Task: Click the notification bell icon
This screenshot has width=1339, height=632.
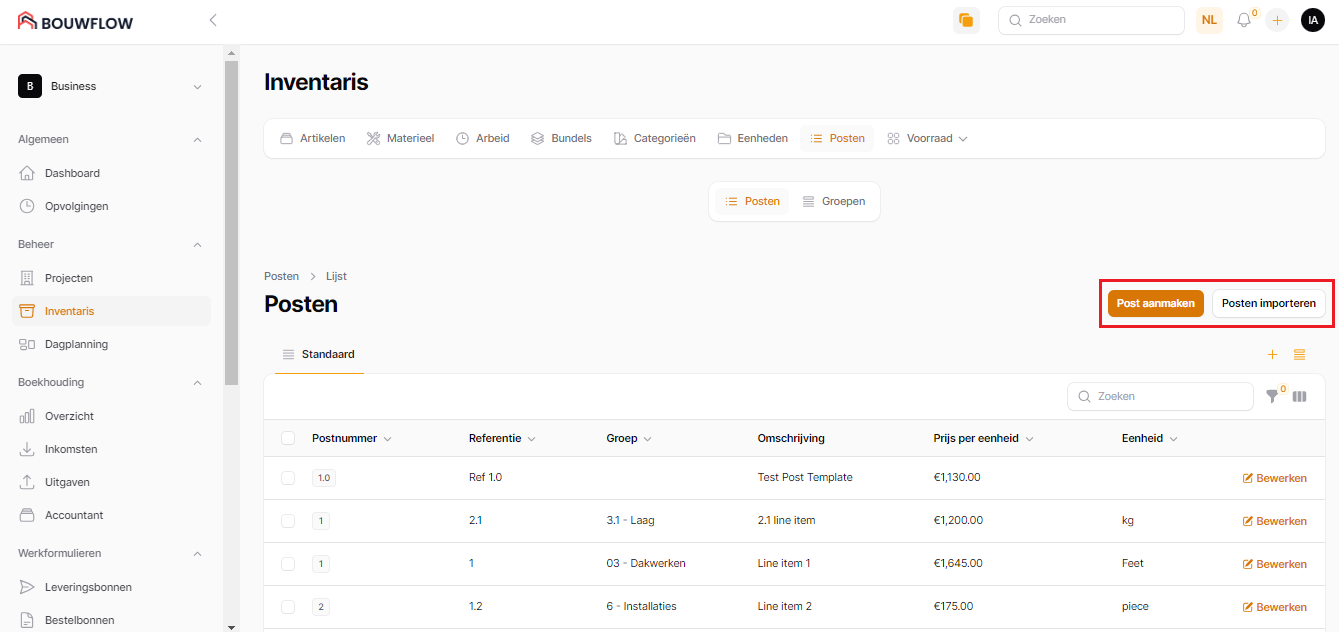Action: click(x=1244, y=20)
